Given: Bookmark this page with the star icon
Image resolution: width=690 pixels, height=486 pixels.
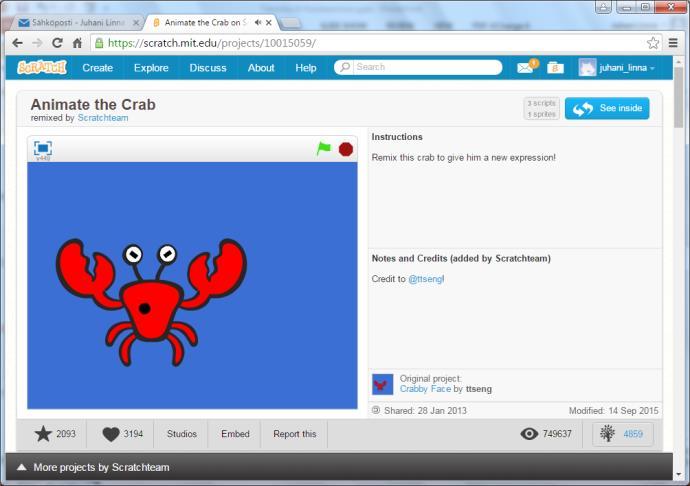Looking at the screenshot, I should (653, 43).
